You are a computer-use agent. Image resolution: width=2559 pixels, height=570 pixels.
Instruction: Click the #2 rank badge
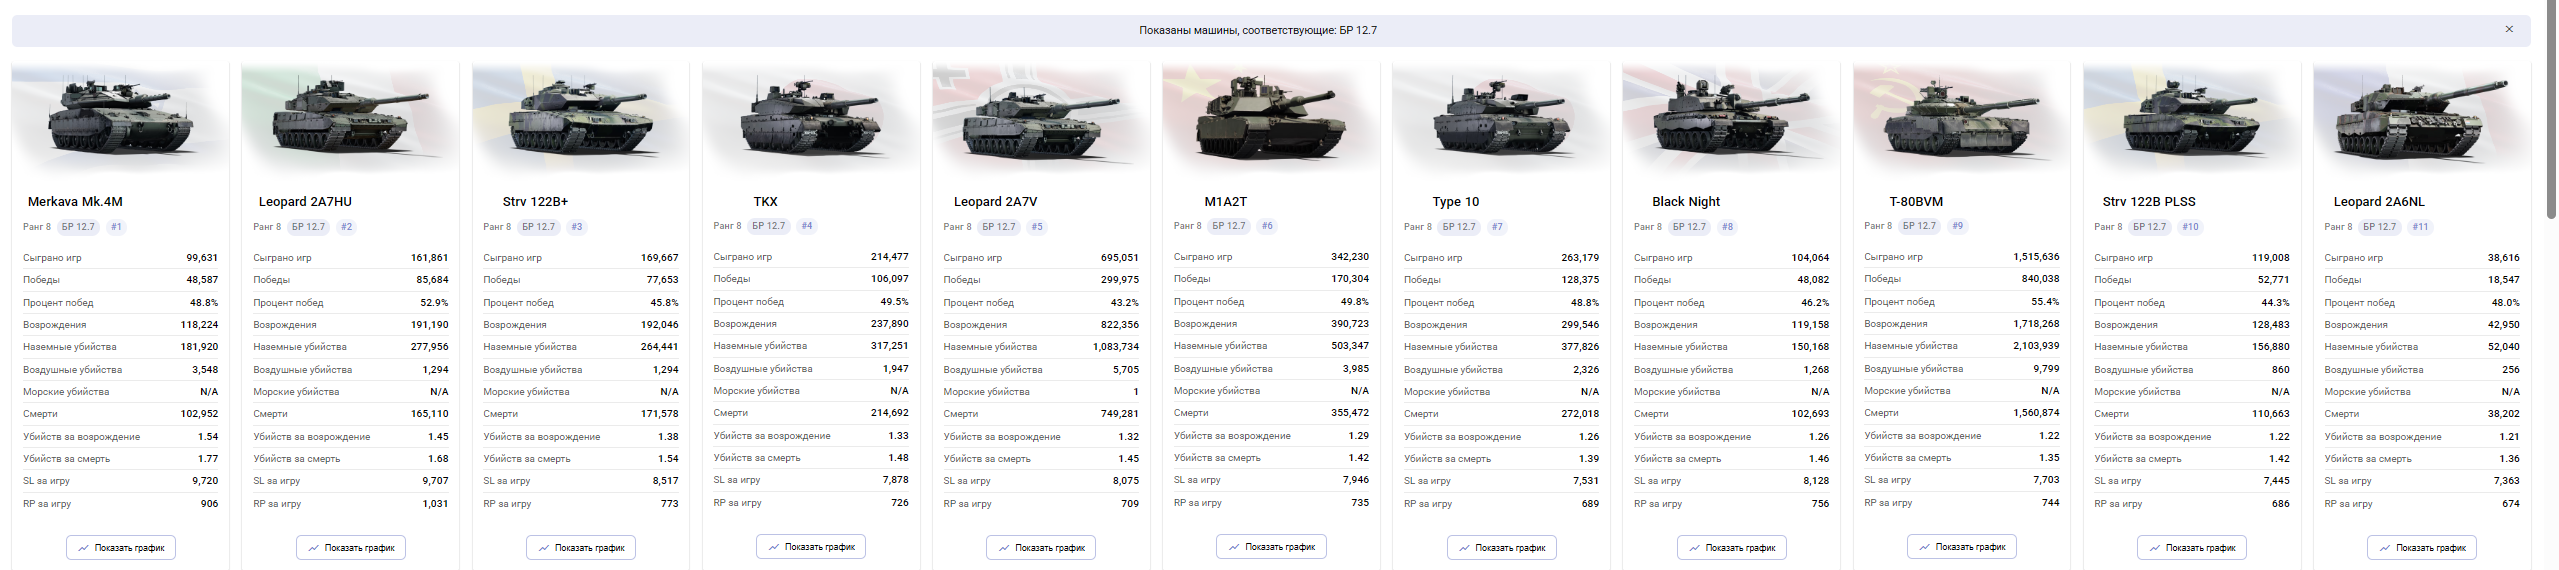(x=346, y=227)
